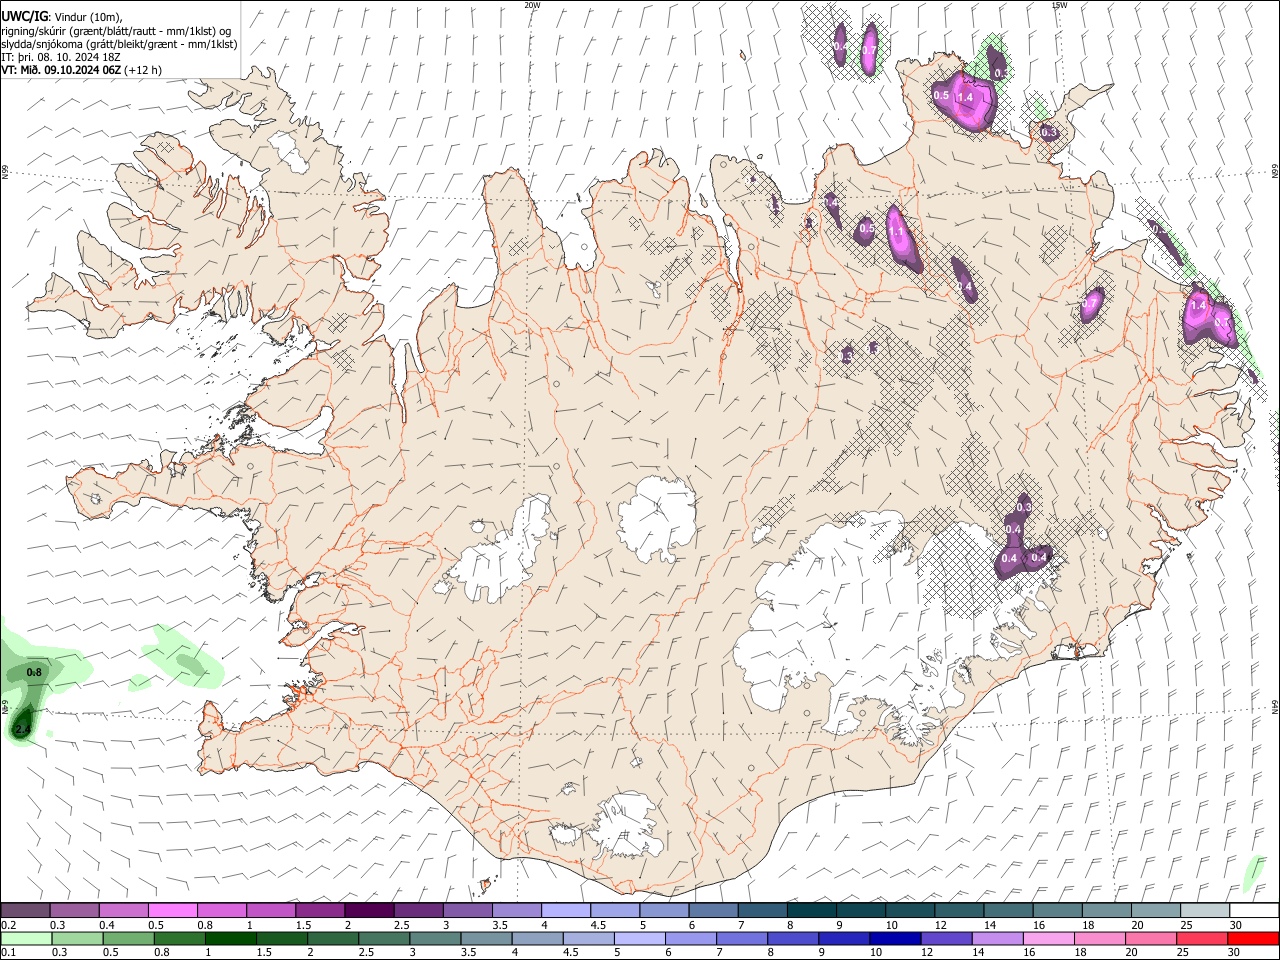Click the '64N' latitude label on right edge
1280x960 pixels.
[x=1275, y=705]
